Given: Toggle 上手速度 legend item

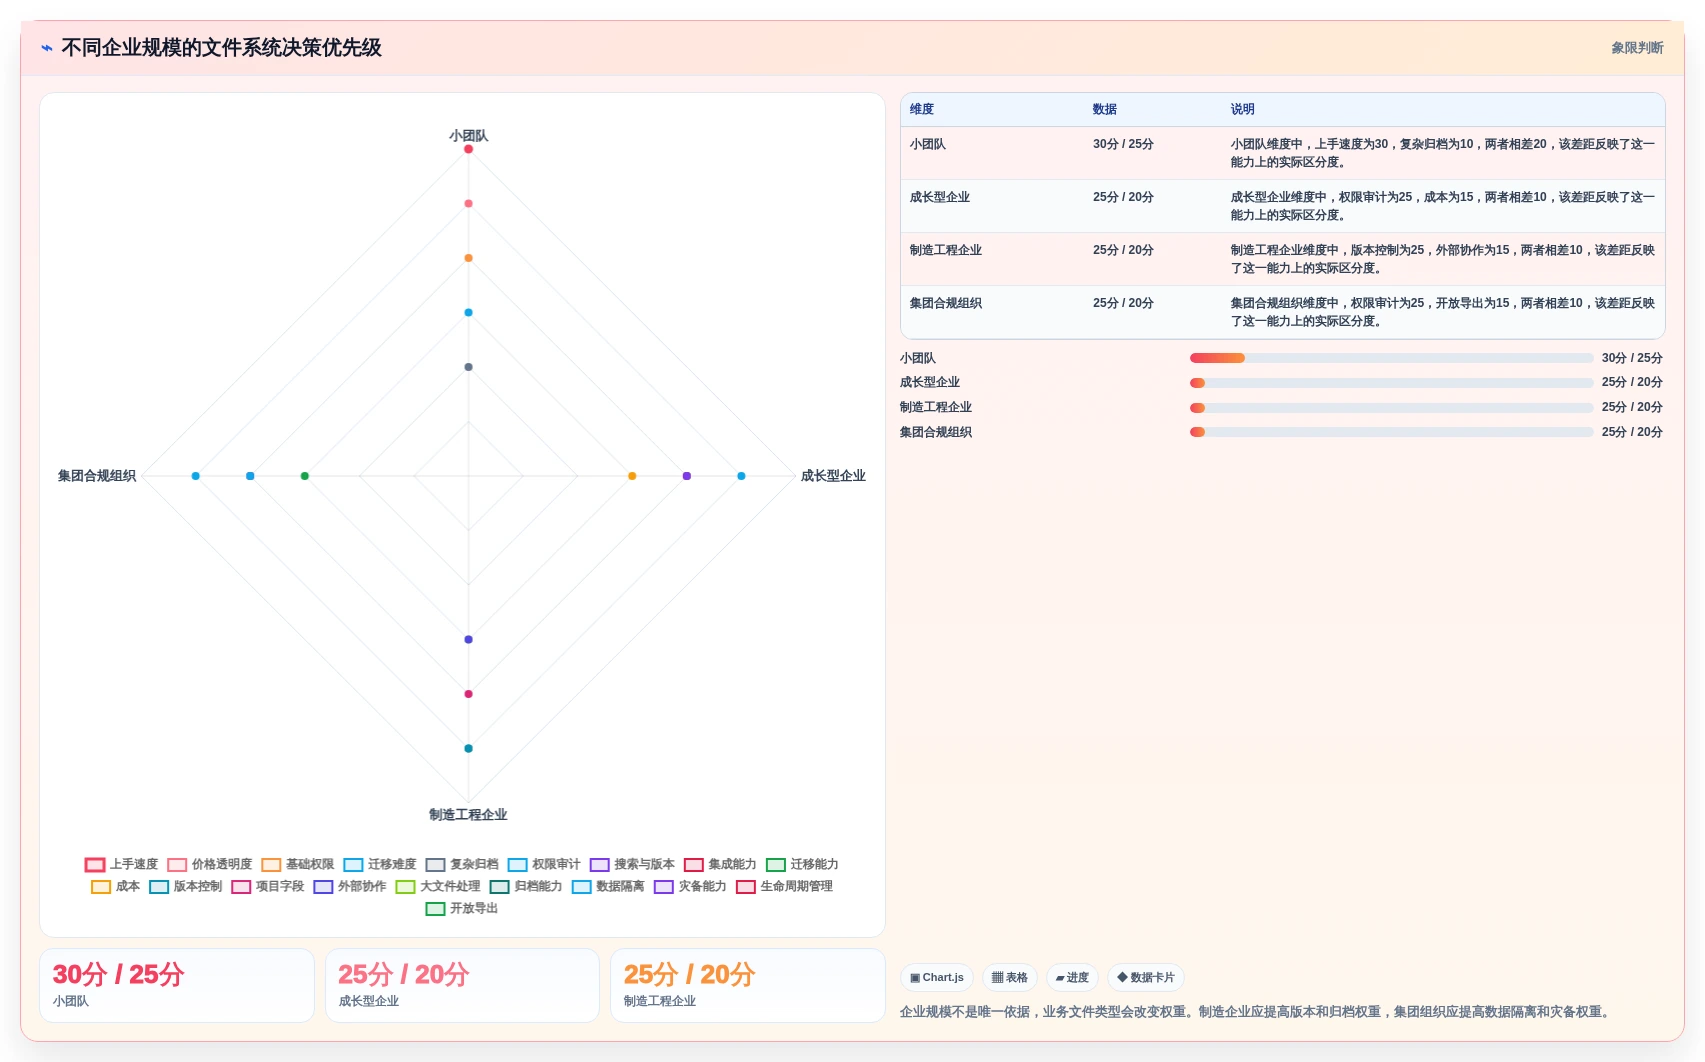Looking at the screenshot, I should tap(122, 864).
